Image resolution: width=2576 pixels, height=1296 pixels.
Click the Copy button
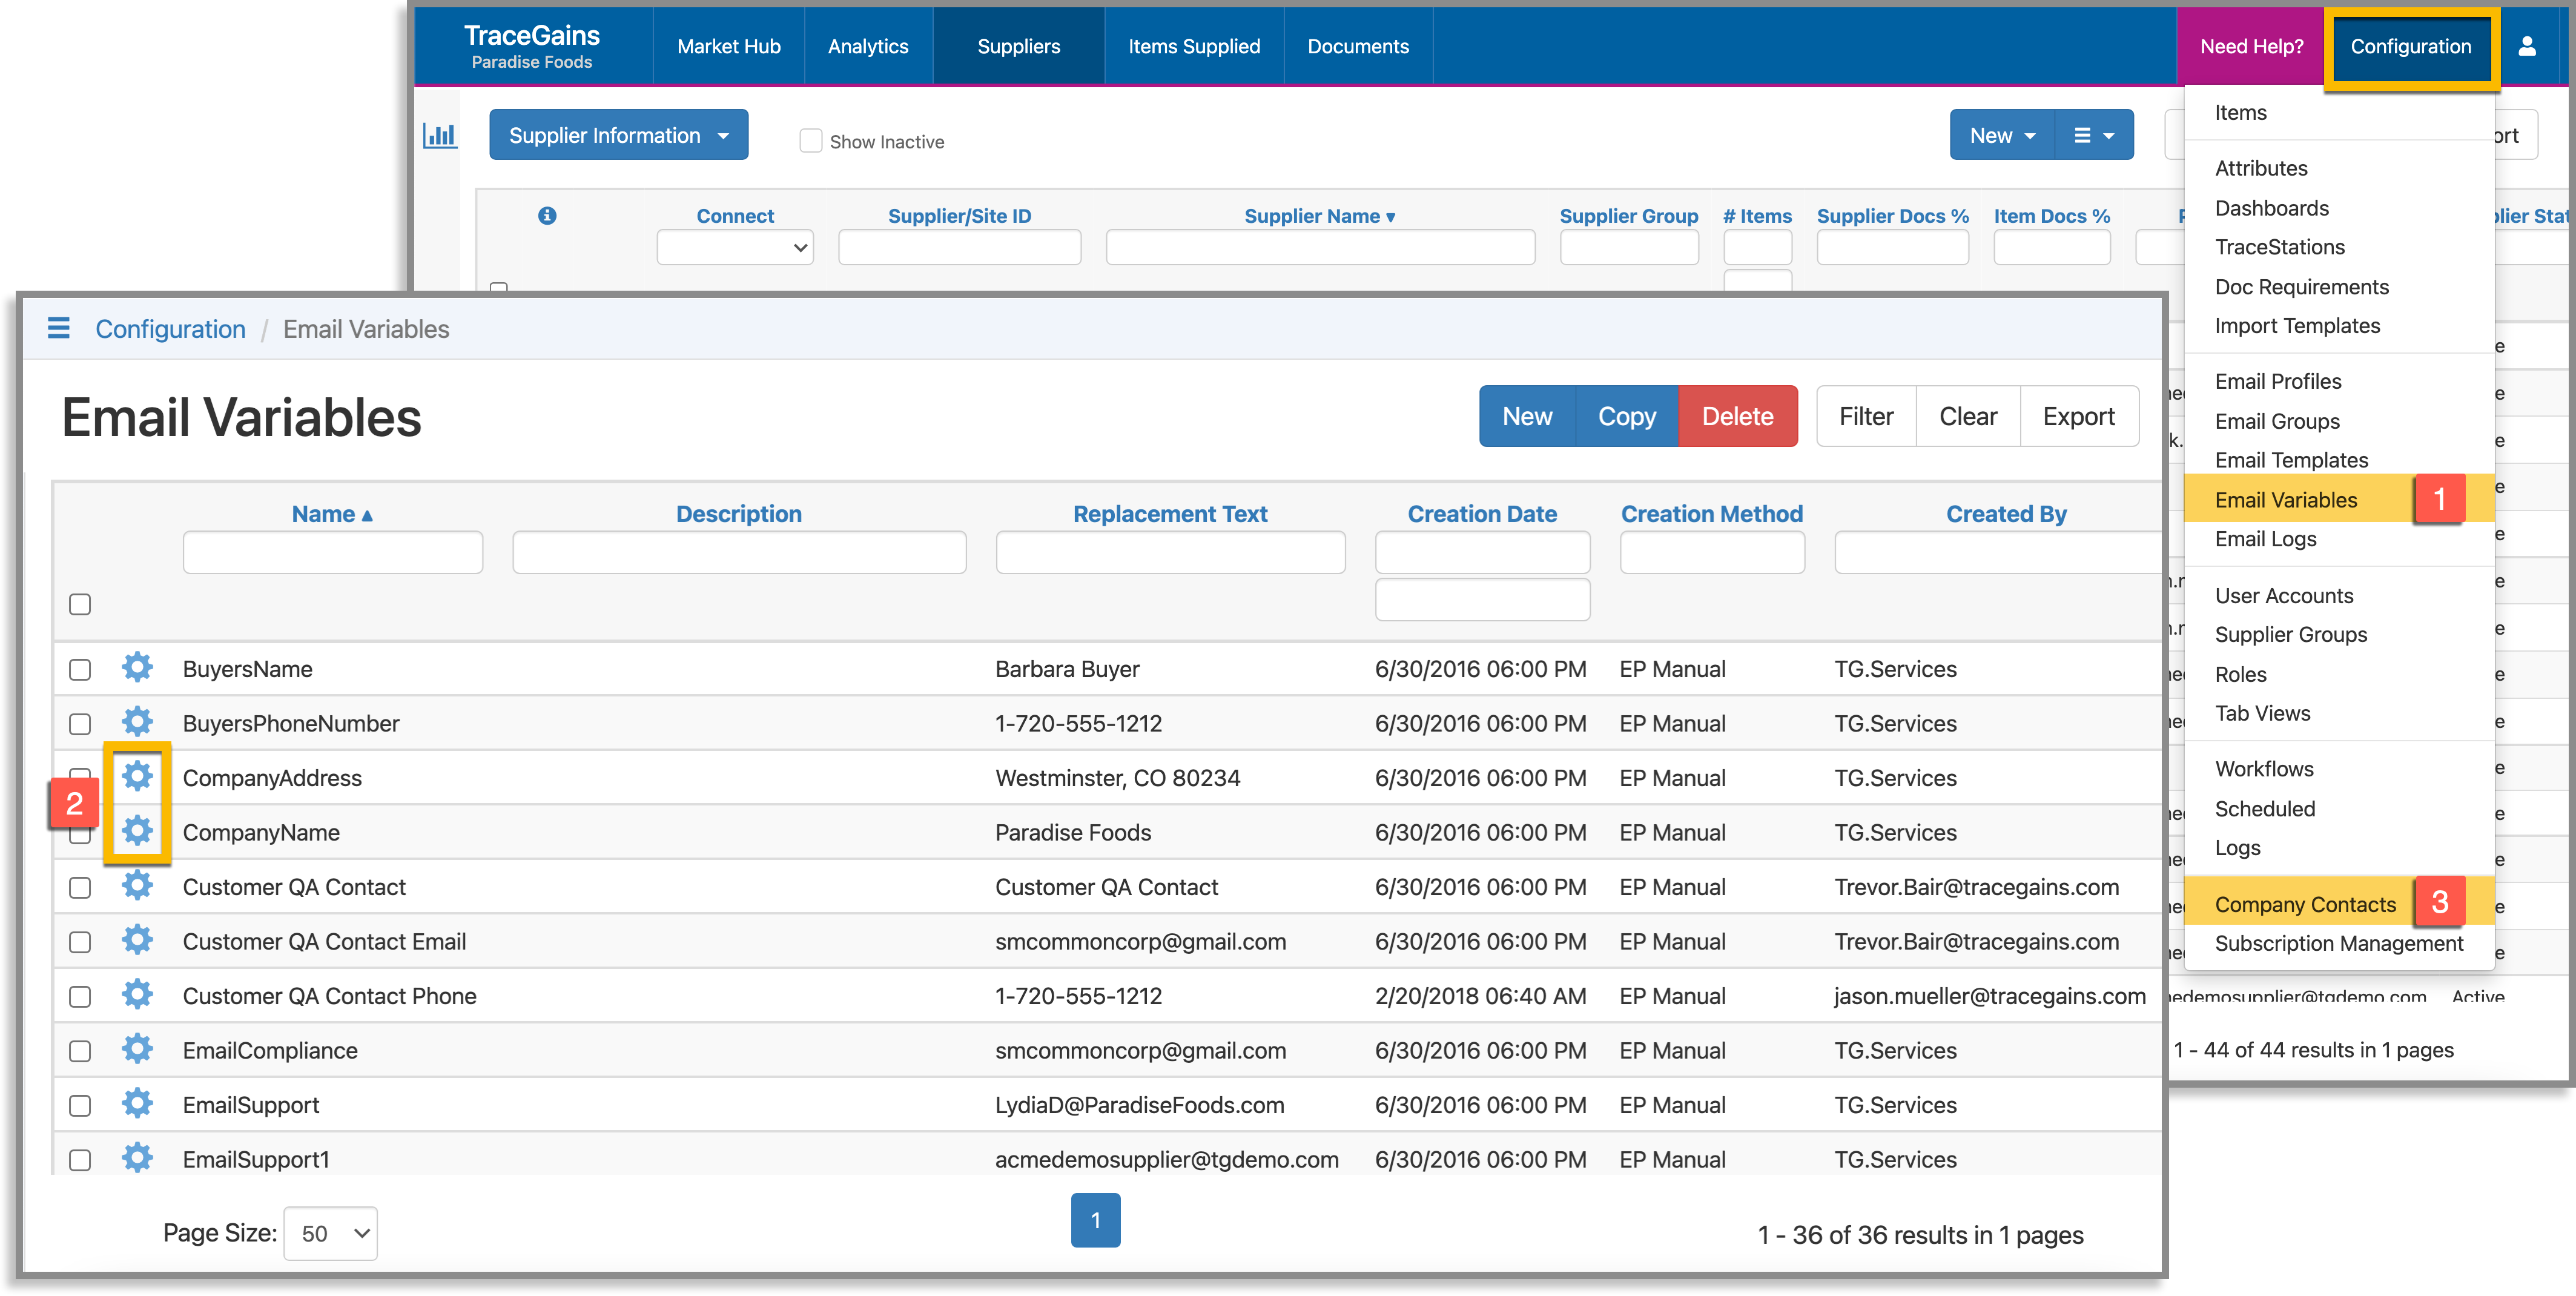tap(1626, 415)
